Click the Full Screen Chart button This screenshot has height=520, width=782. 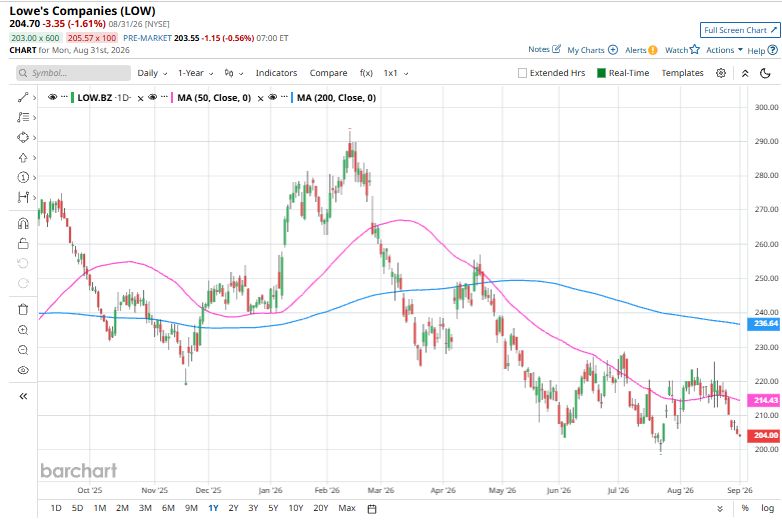[x=740, y=30]
